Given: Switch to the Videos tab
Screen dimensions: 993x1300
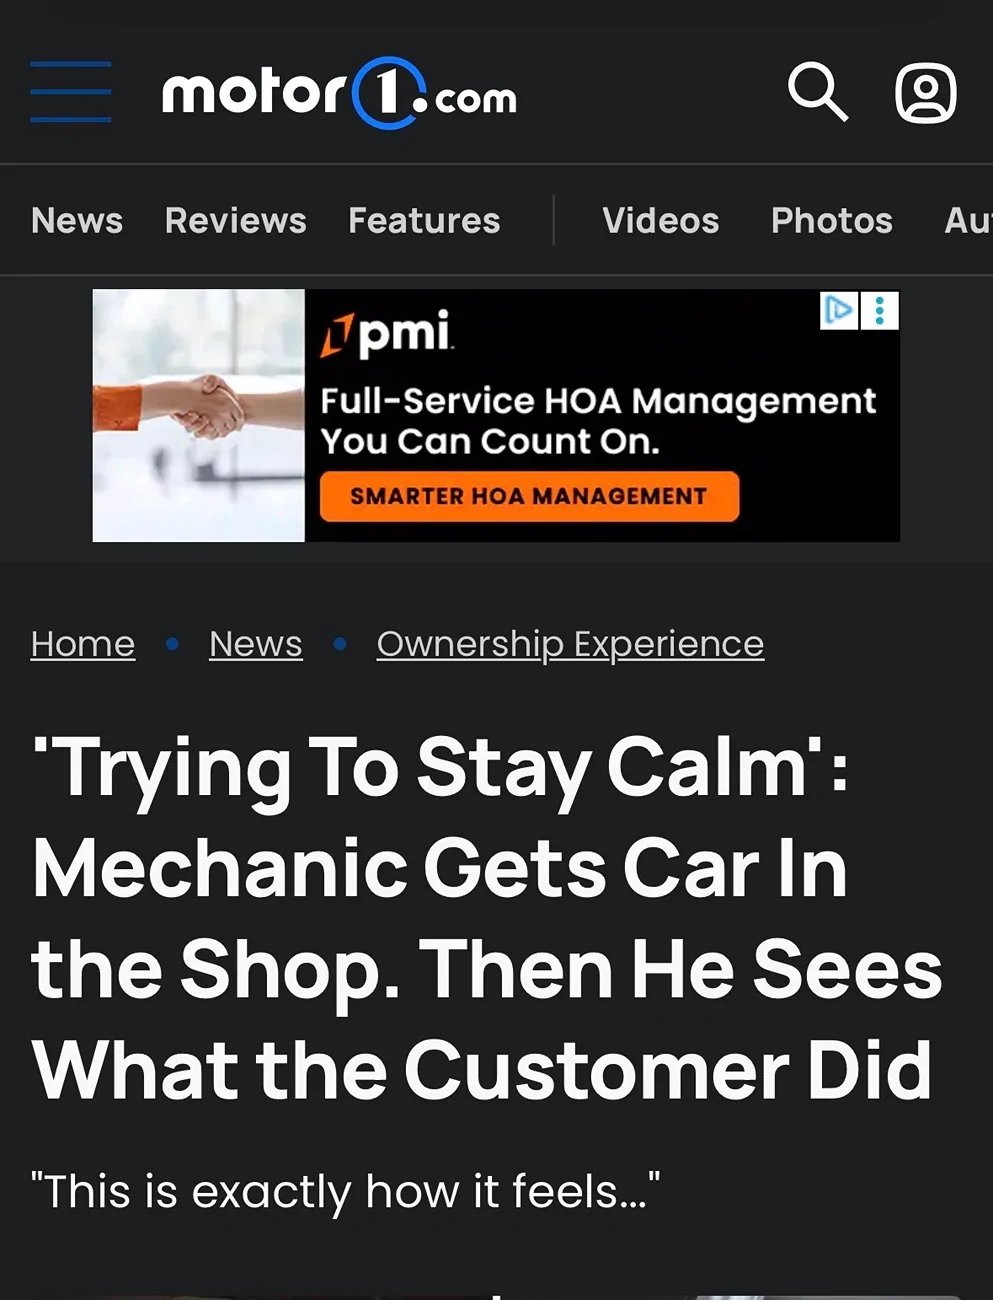Looking at the screenshot, I should (x=661, y=220).
